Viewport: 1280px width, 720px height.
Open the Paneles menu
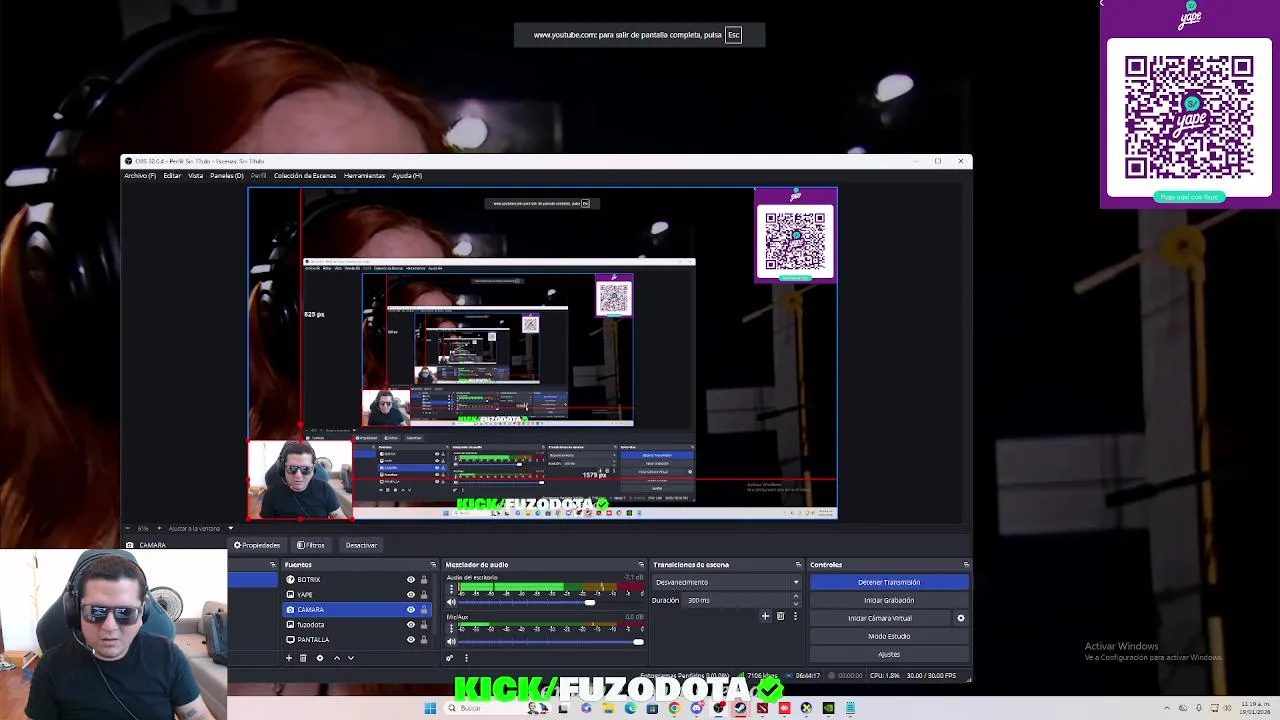(226, 176)
